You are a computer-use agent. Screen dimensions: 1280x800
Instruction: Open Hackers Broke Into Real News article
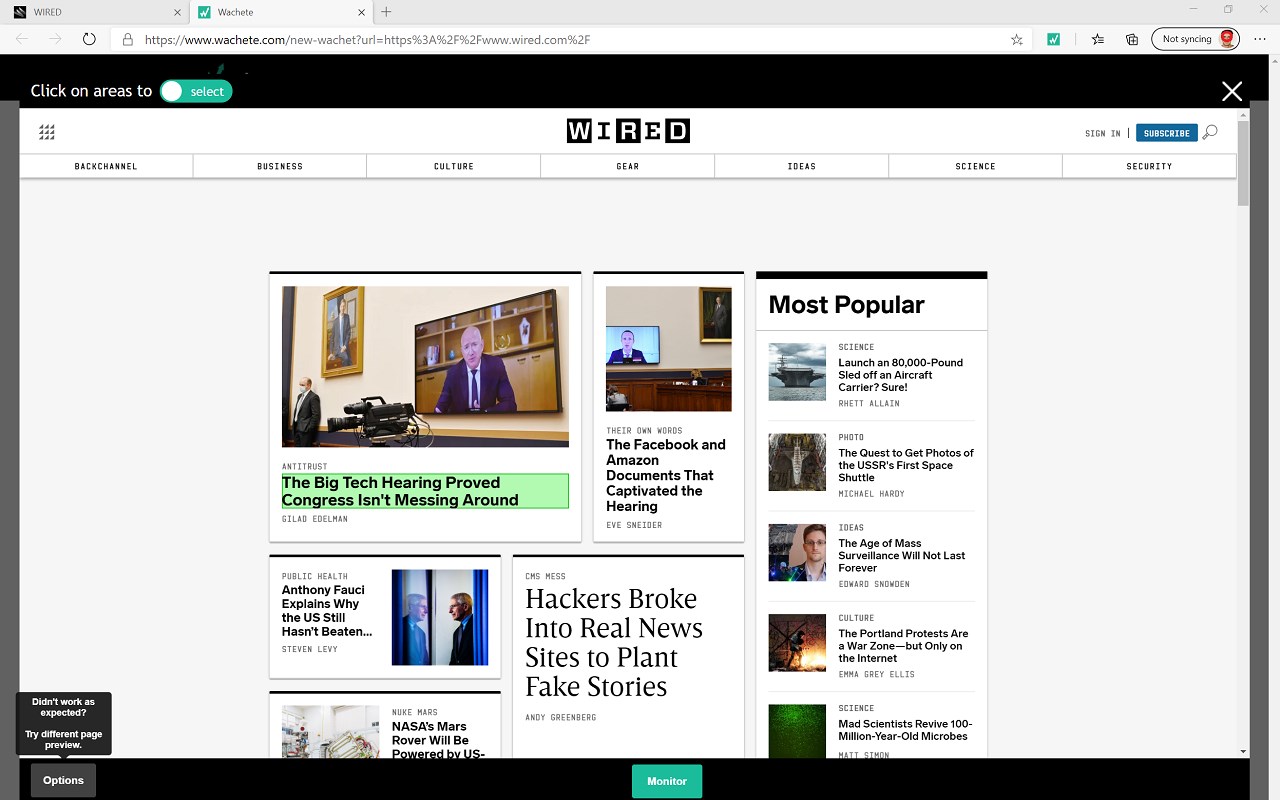(614, 643)
